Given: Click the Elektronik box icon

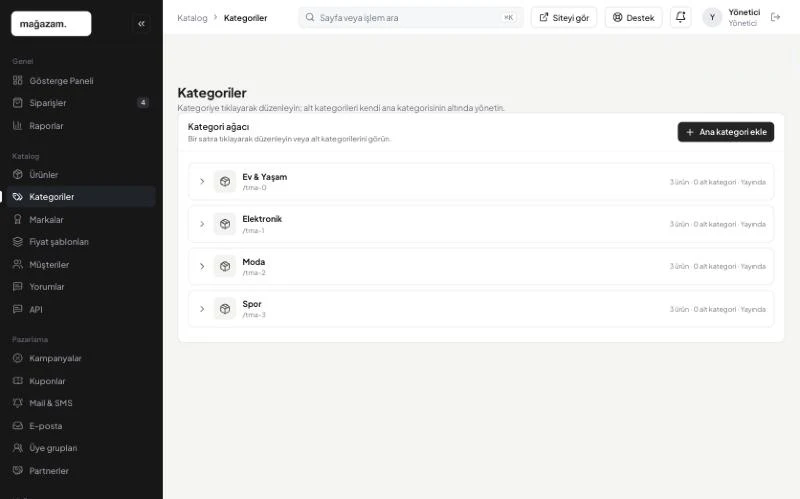Looking at the screenshot, I should point(224,224).
